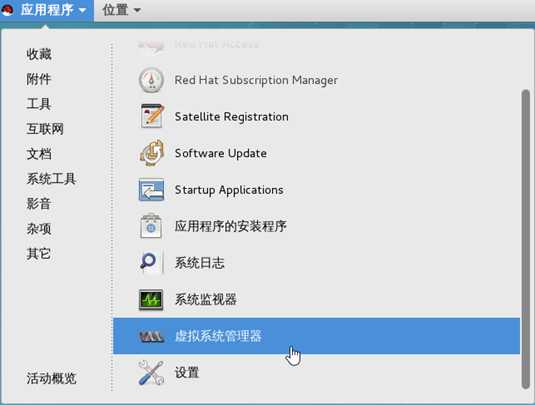Click the 设置 wrench and screwdriver icon
This screenshot has width=535, height=405.
151,373
